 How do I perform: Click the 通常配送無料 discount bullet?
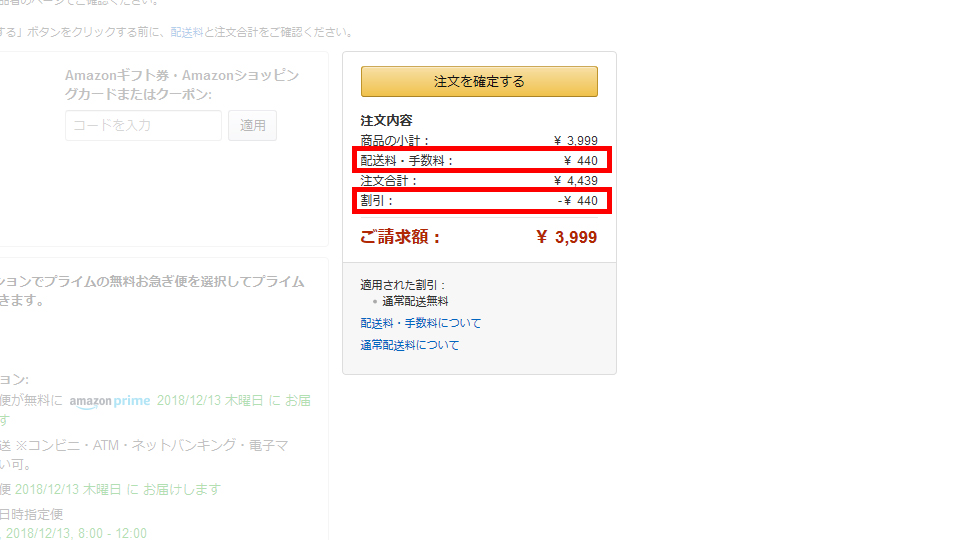tap(415, 301)
